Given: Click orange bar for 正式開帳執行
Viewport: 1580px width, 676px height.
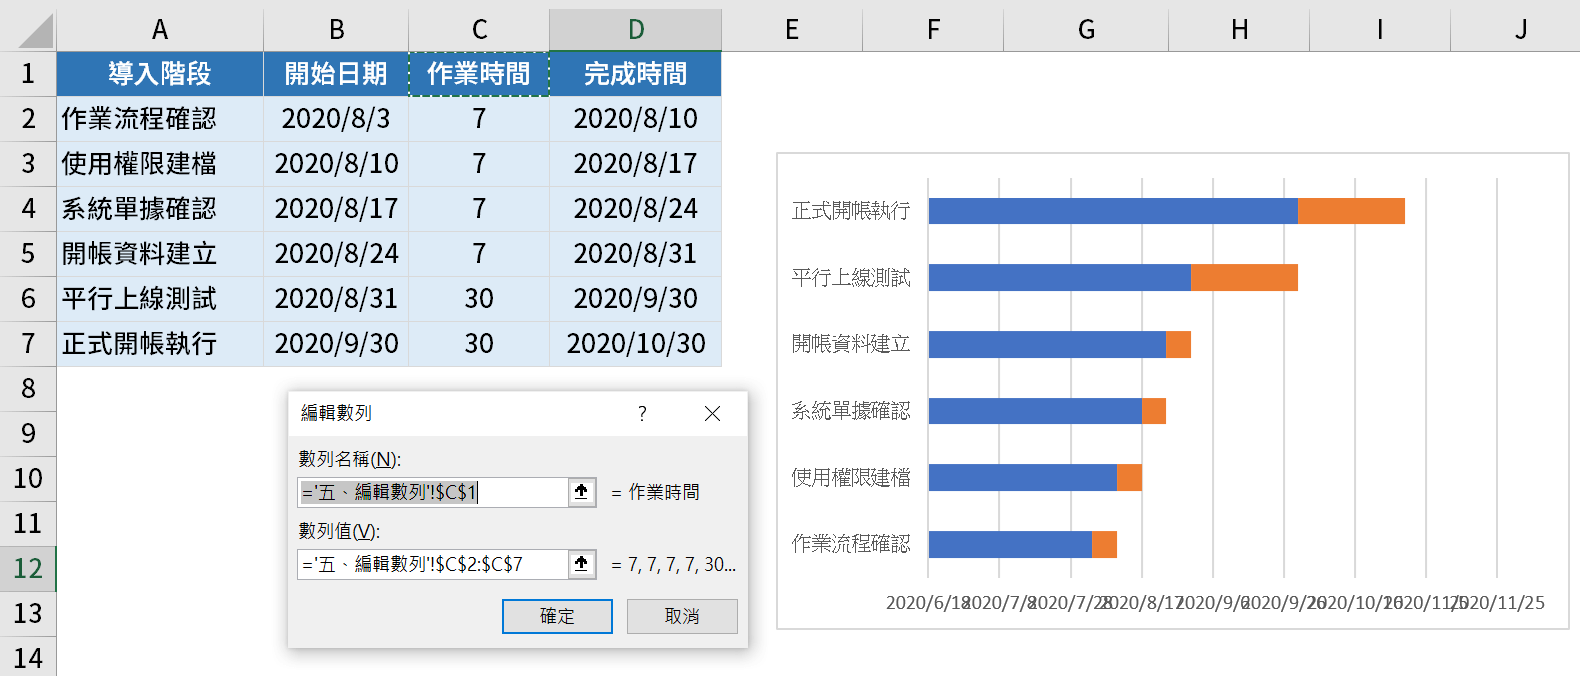Looking at the screenshot, I should click(1351, 211).
